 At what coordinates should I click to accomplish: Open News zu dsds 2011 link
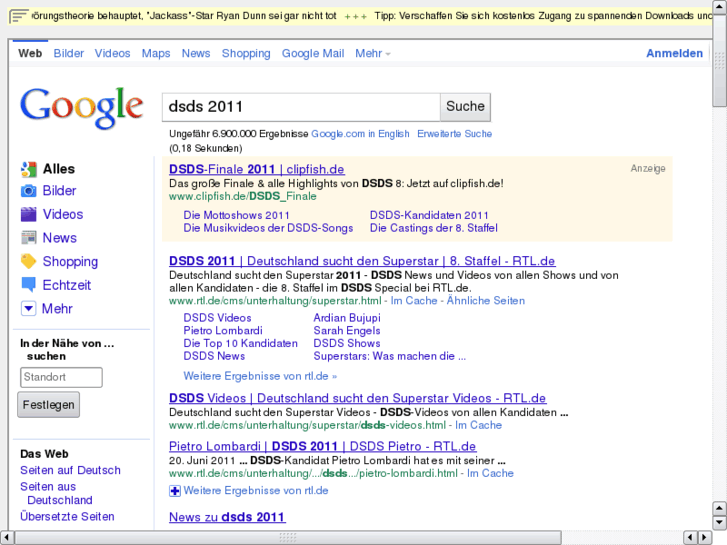[227, 517]
